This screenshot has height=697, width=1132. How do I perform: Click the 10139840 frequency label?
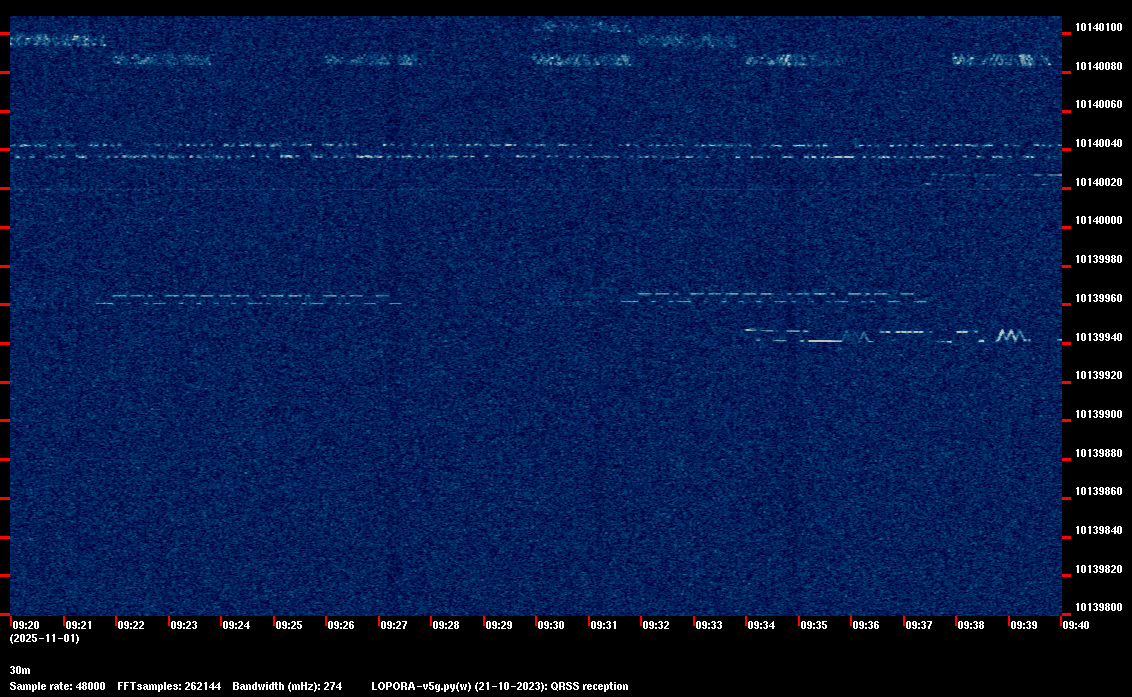[1099, 530]
